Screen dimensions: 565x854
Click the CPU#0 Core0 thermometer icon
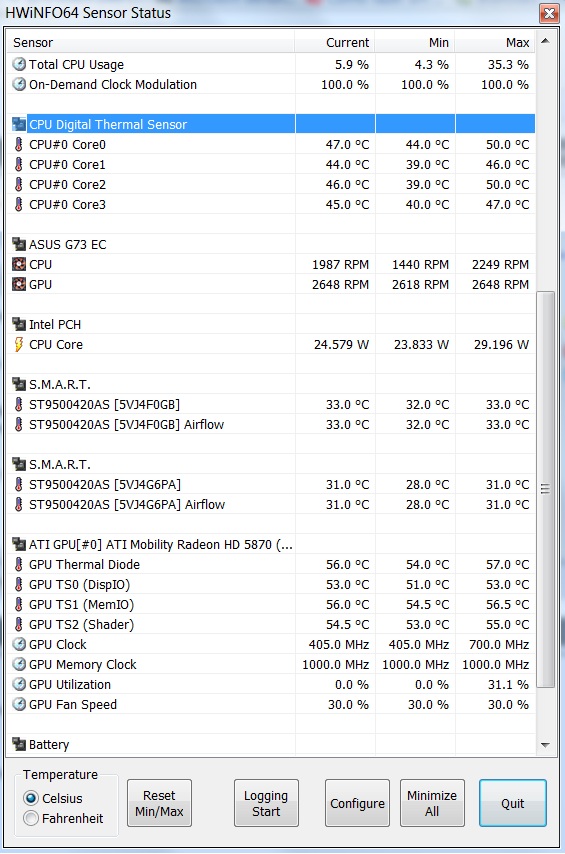19,144
